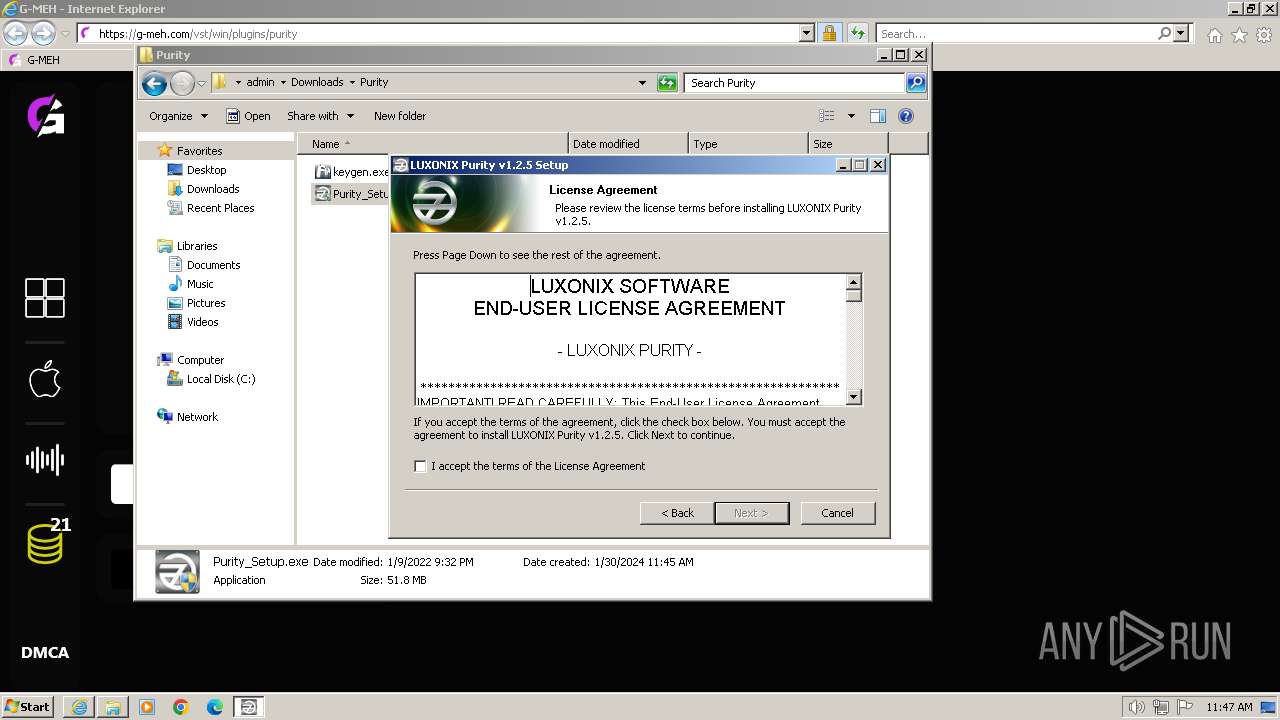This screenshot has width=1280, height=720.
Task: Click Windows grid icon in website sidebar
Action: (45, 298)
